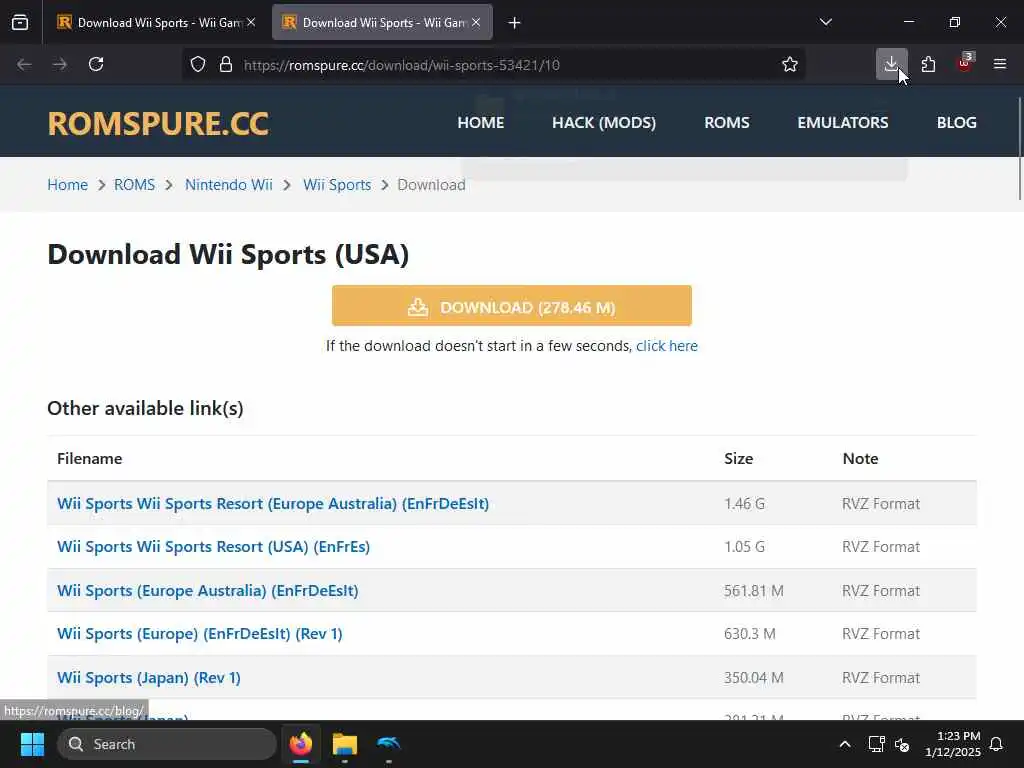1024x768 pixels.
Task: Click the DOWNLOAD (278.46 M) button
Action: [511, 306]
